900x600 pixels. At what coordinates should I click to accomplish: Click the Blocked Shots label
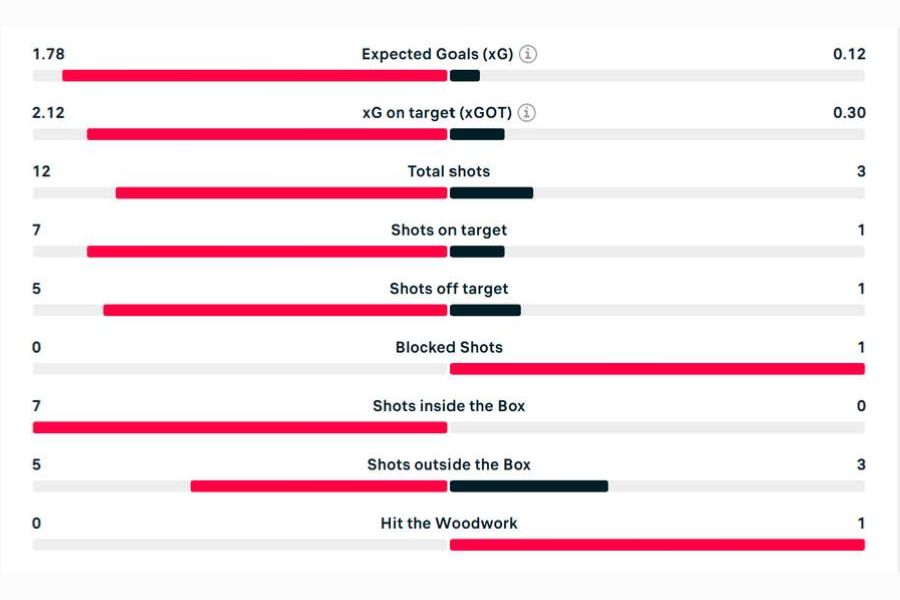click(449, 347)
